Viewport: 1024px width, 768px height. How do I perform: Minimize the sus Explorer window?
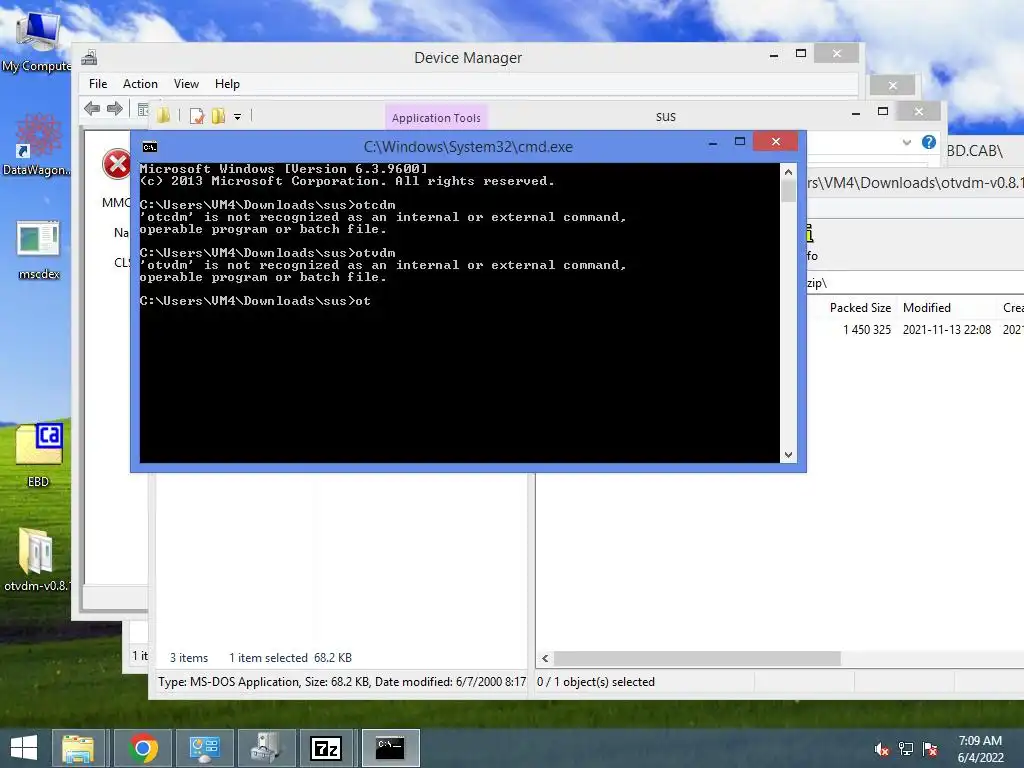tap(856, 112)
